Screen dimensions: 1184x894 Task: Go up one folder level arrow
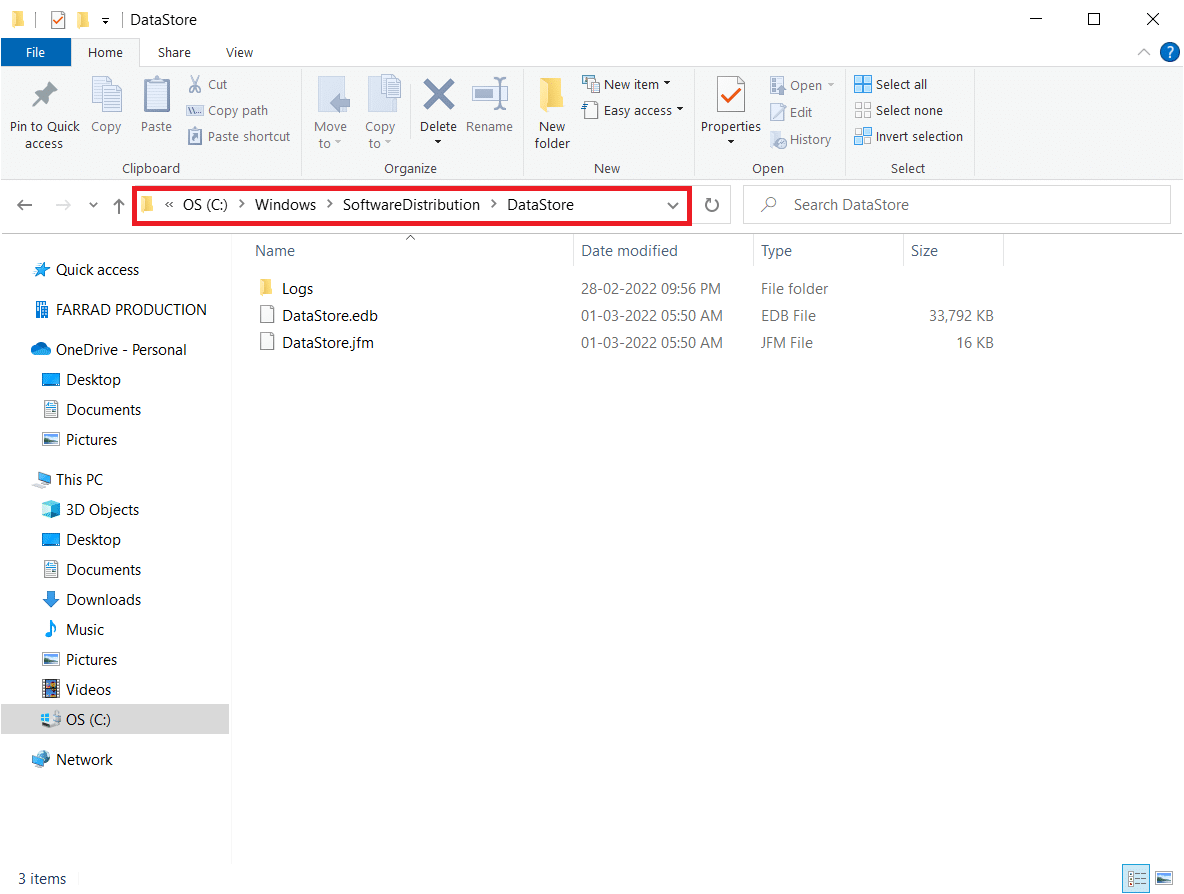click(x=119, y=205)
